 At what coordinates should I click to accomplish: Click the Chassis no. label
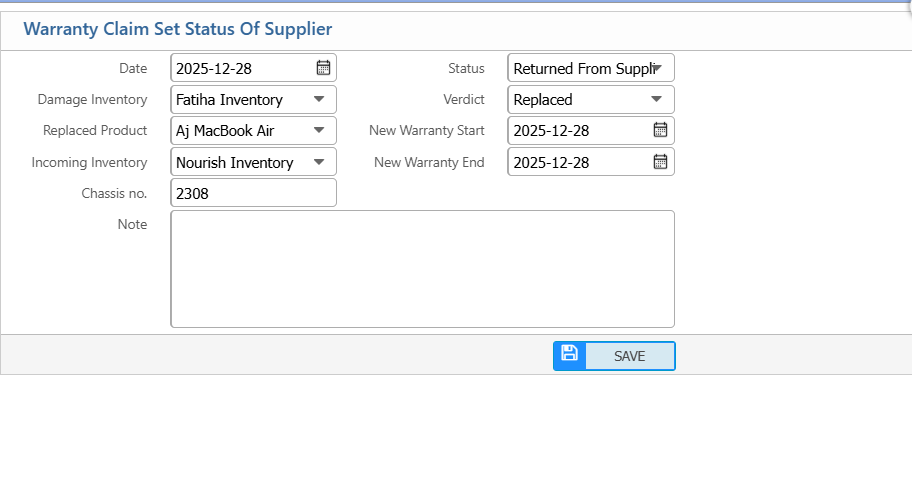pos(114,193)
